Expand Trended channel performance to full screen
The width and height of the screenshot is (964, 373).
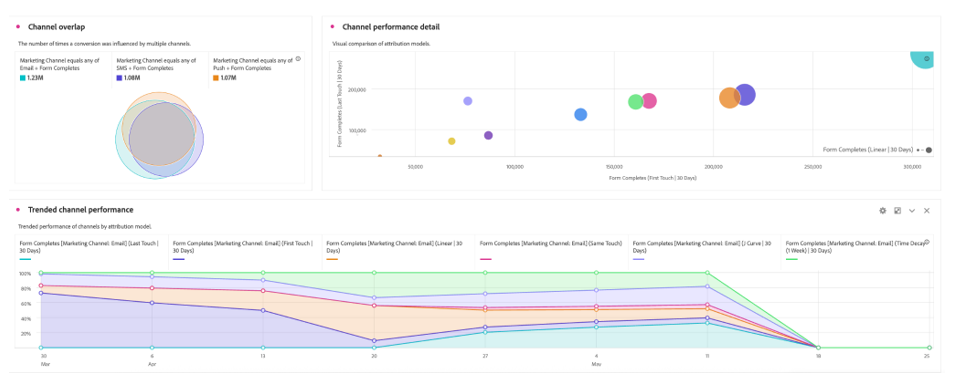coord(897,211)
